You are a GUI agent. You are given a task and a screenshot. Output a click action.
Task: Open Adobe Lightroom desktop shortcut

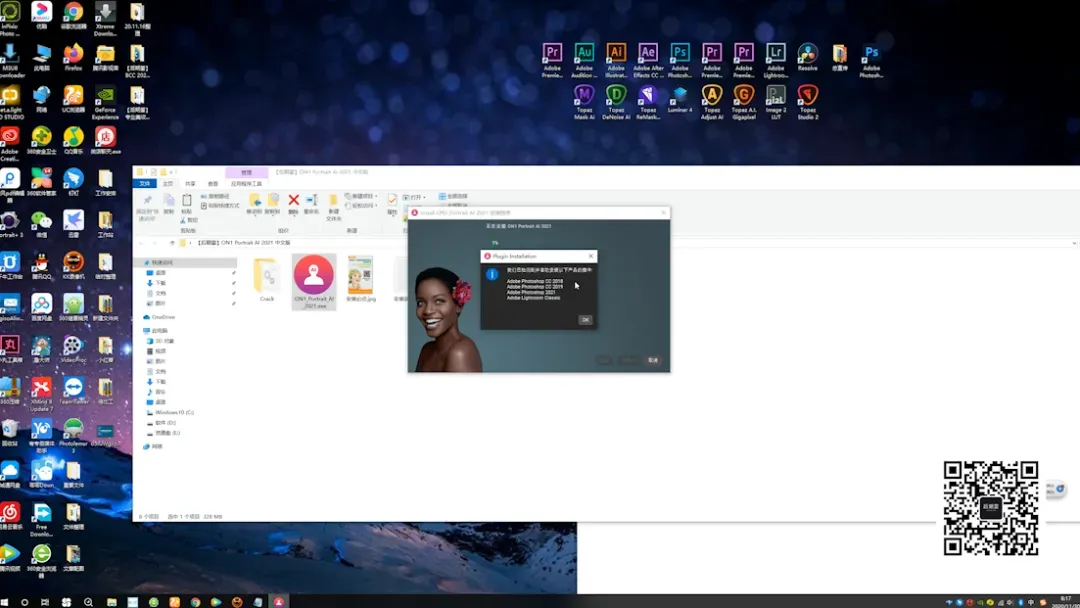click(x=776, y=61)
